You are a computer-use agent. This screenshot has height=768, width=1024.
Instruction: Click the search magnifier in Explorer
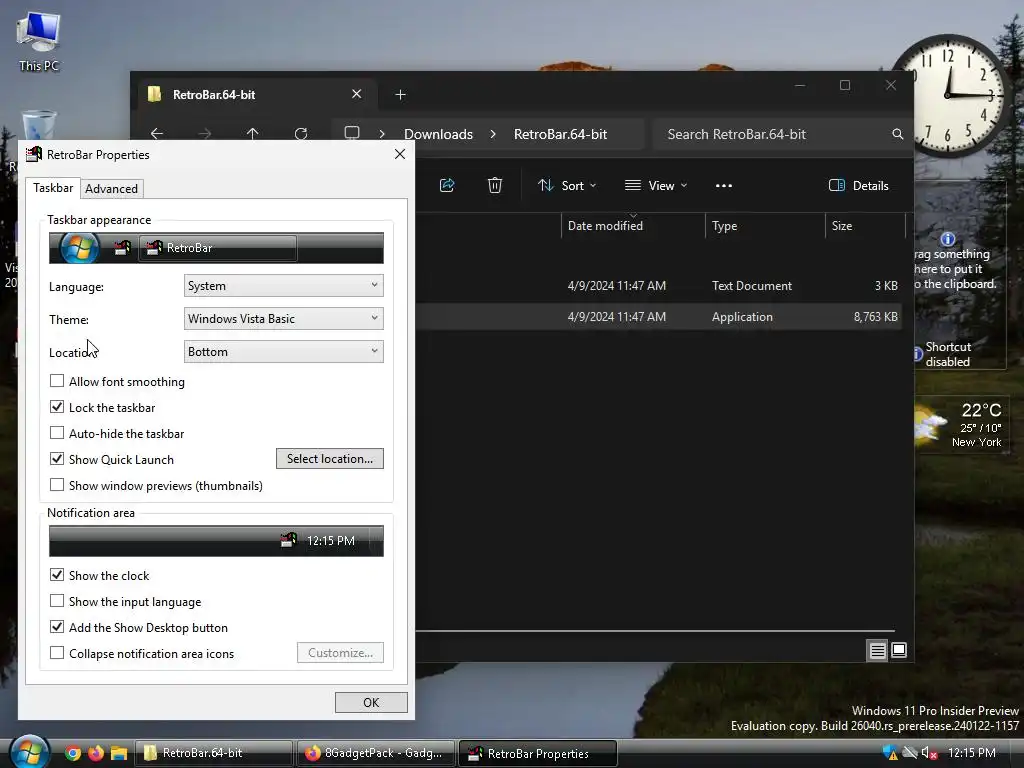[x=897, y=134]
